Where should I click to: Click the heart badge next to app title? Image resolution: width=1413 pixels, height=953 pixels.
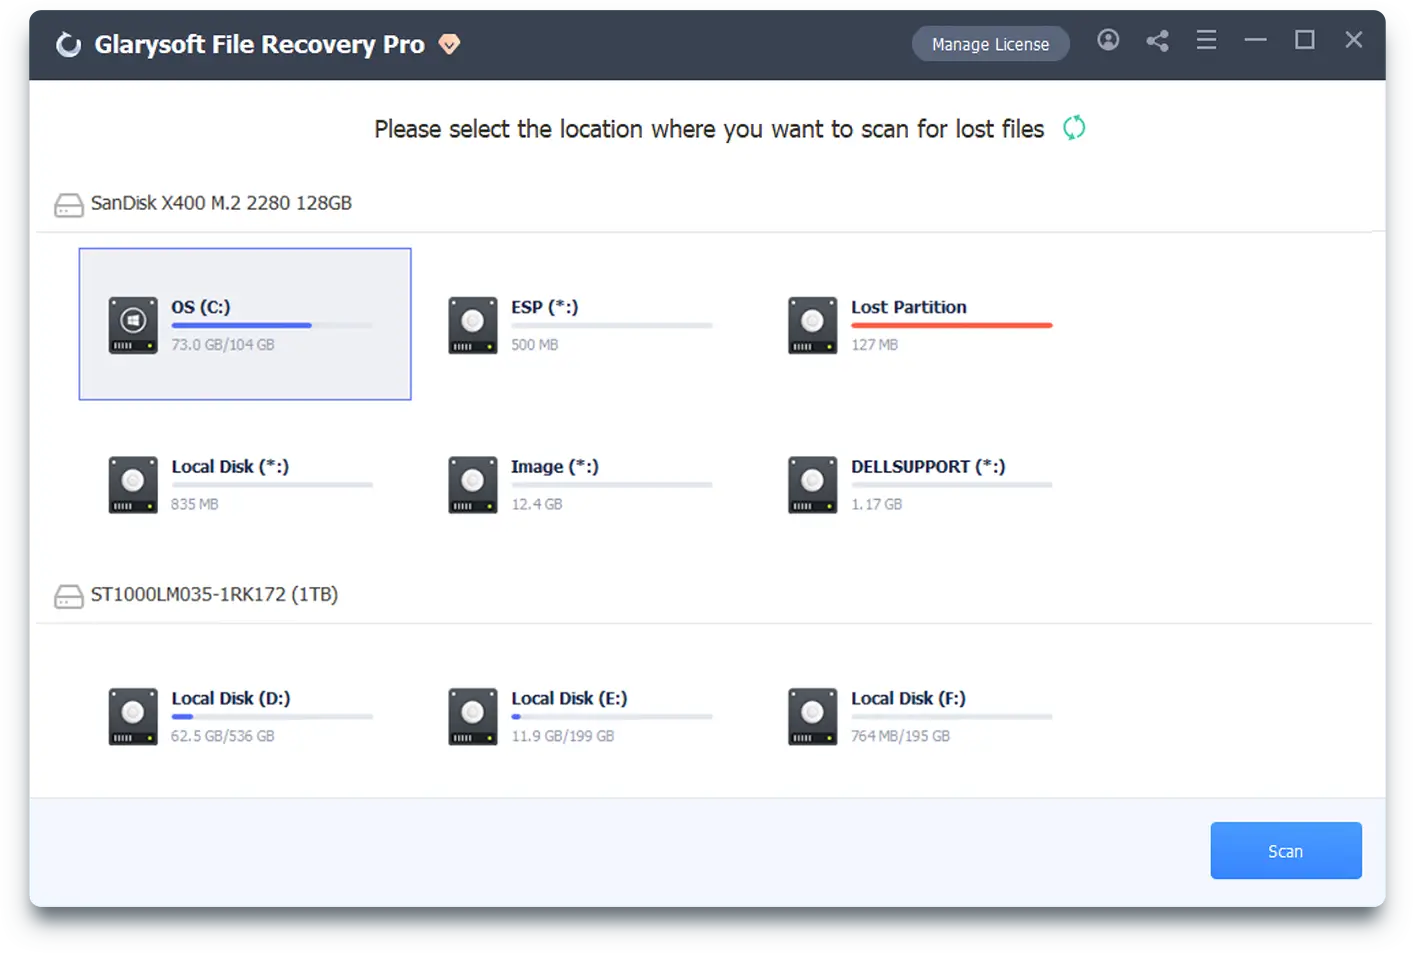click(449, 44)
